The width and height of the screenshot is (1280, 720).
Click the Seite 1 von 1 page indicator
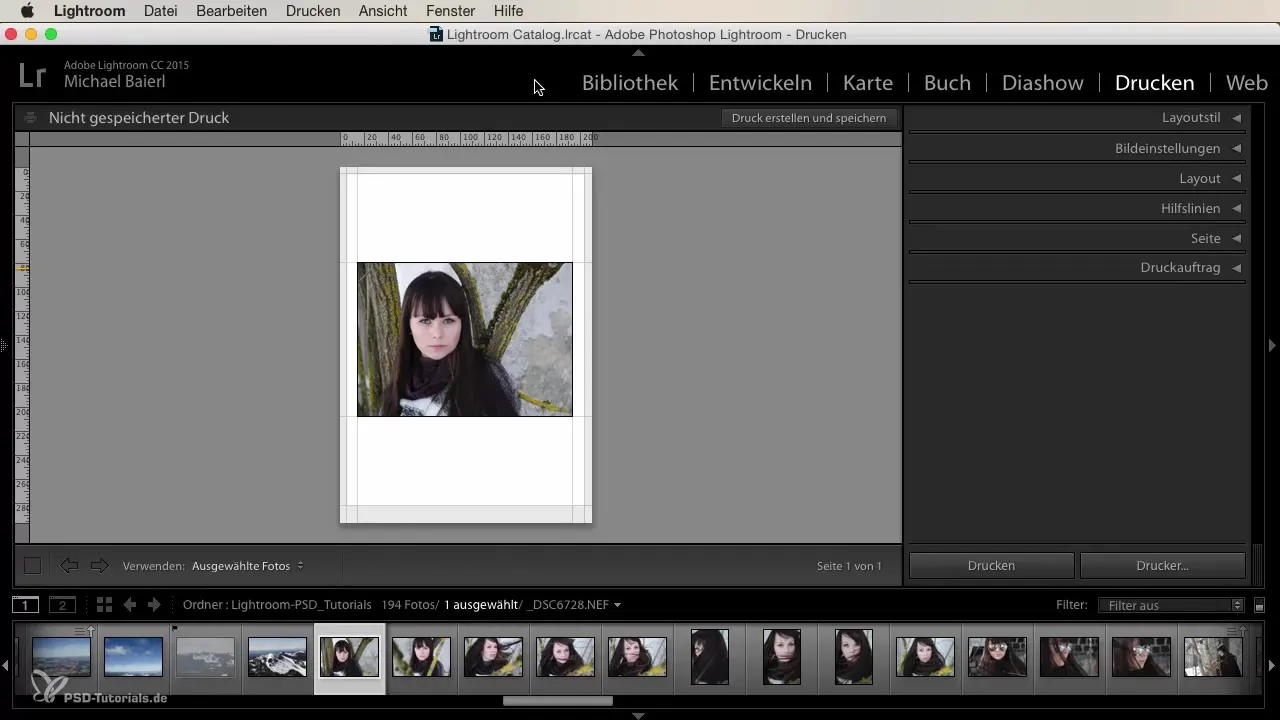(x=849, y=566)
